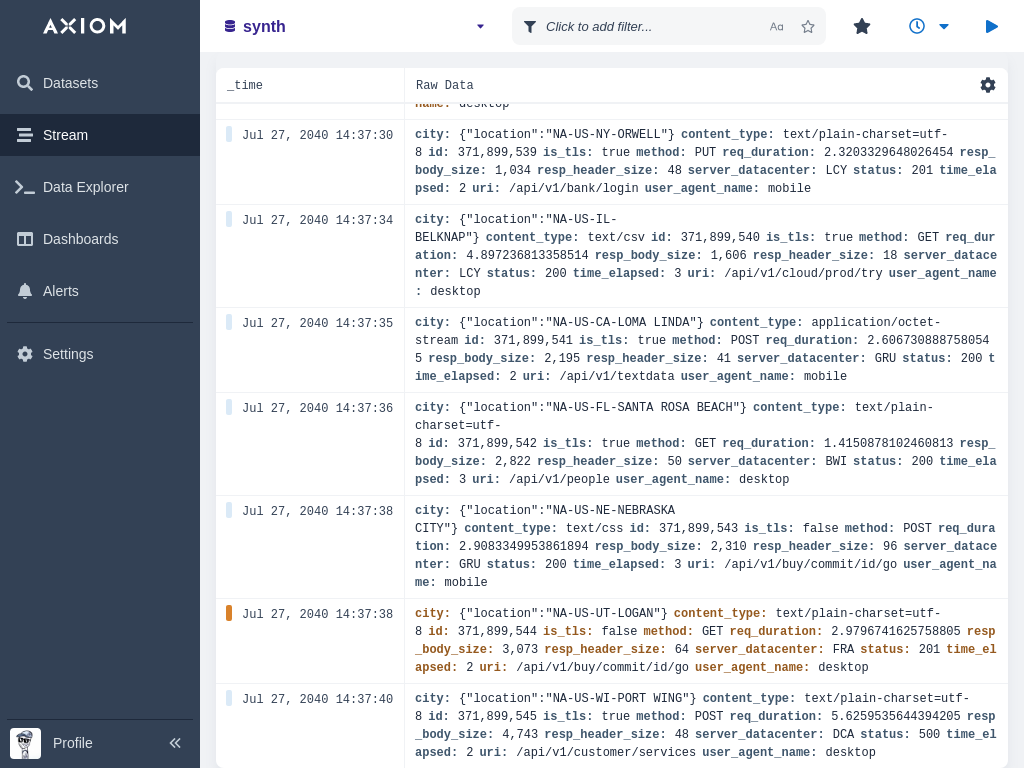The image size is (1024, 768).
Task: Toggle case-sensitive match (Aa) option
Action: click(x=777, y=27)
